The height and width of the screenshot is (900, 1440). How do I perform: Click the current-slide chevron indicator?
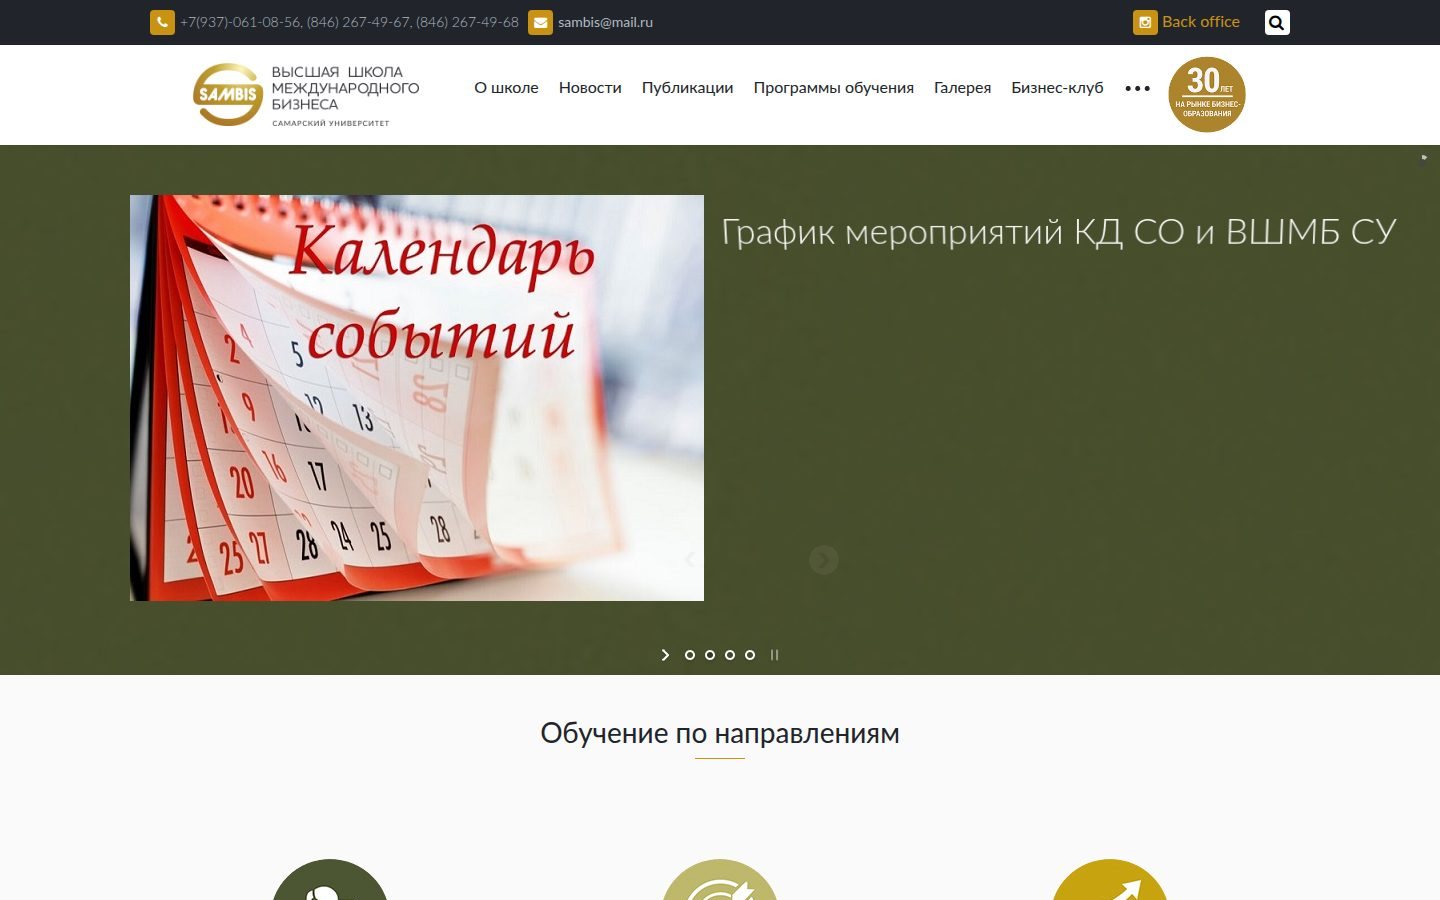click(x=666, y=655)
